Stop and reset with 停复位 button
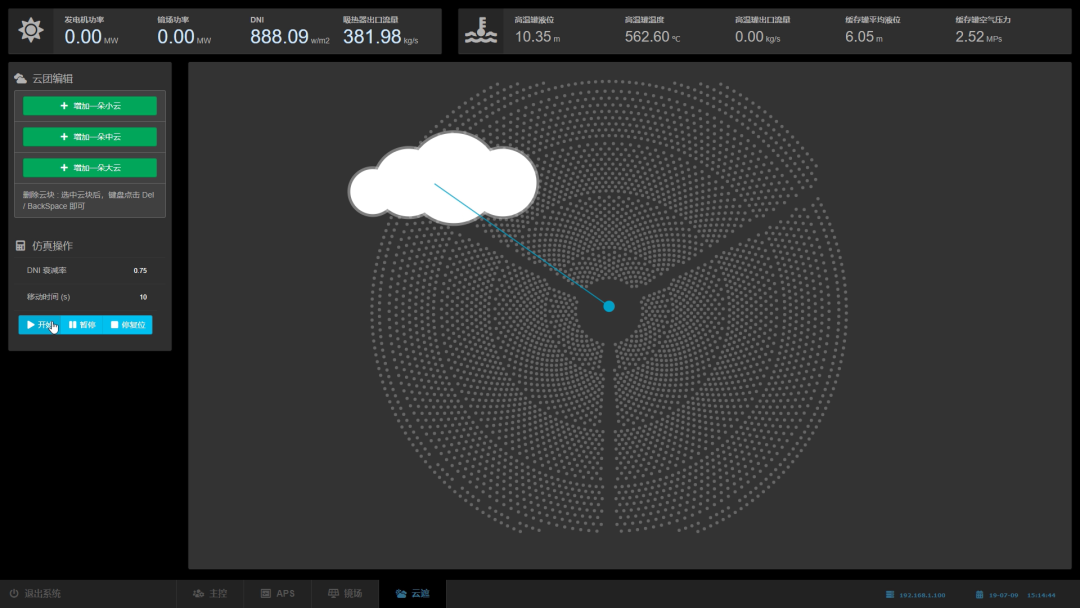The image size is (1080, 608). point(127,325)
